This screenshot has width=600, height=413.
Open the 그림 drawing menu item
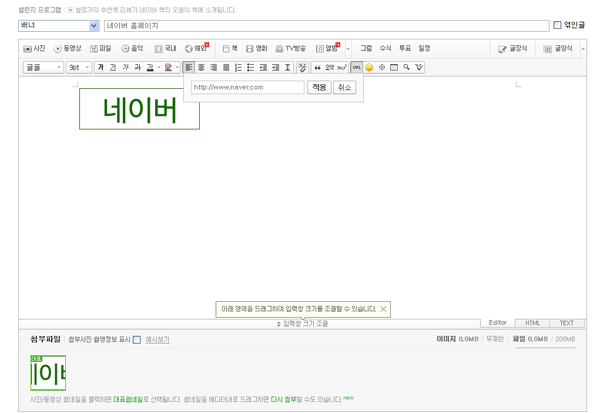click(x=366, y=48)
